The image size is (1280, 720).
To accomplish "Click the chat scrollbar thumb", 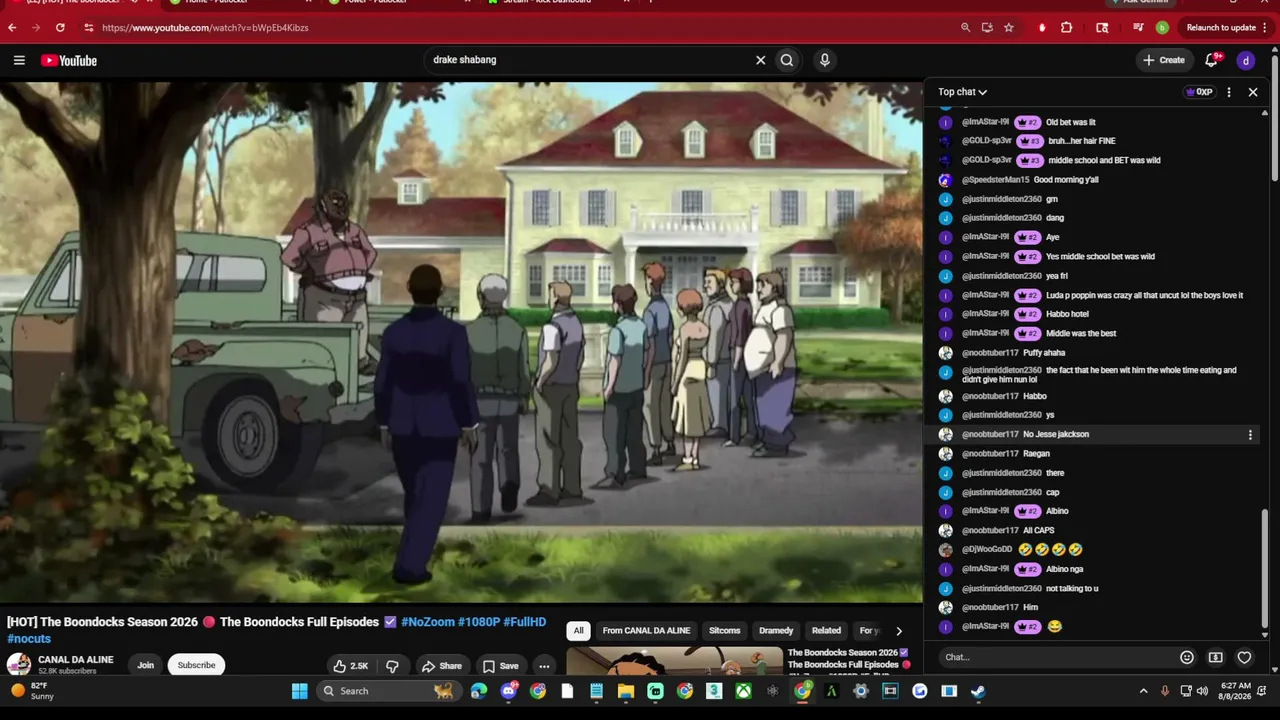I will [x=1265, y=566].
